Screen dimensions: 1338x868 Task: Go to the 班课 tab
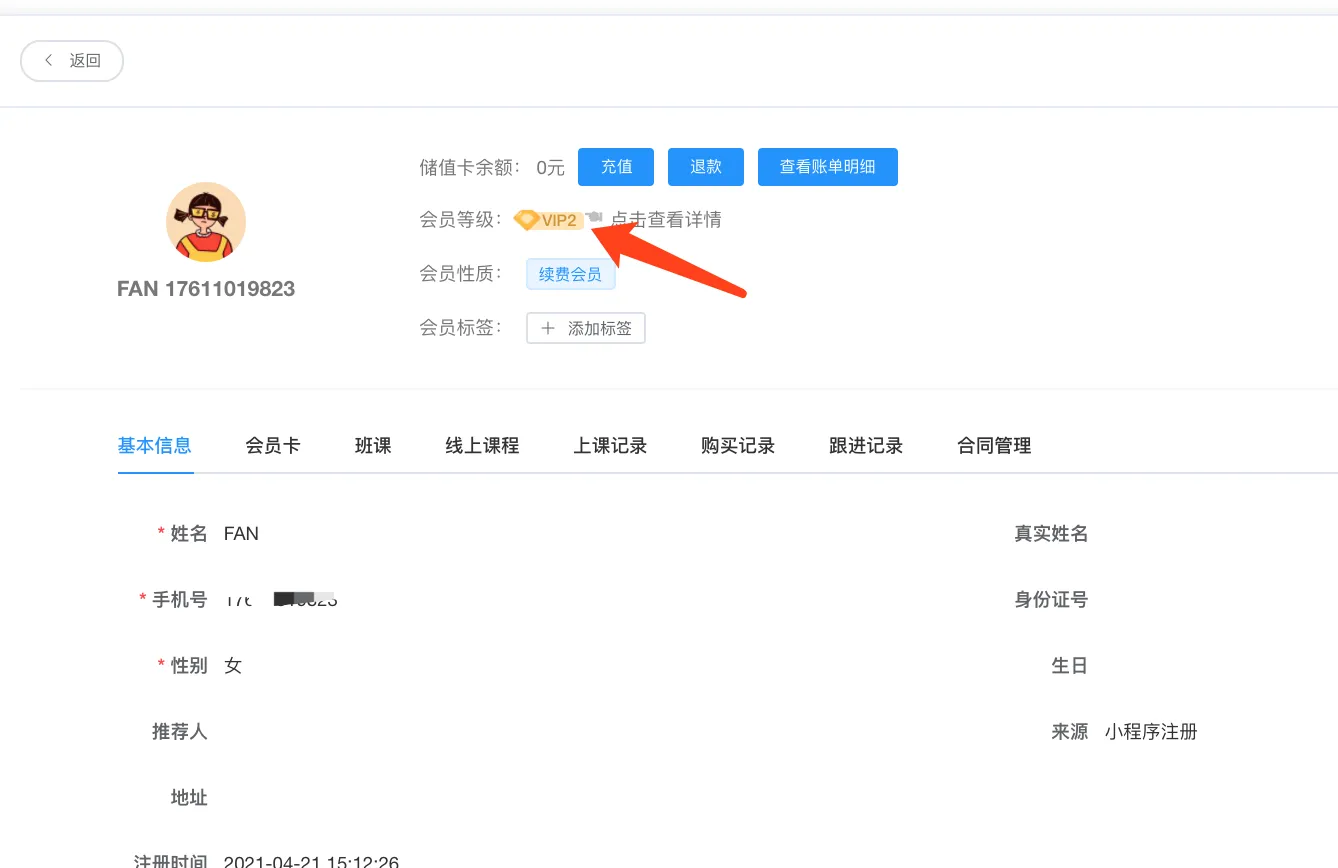373,446
